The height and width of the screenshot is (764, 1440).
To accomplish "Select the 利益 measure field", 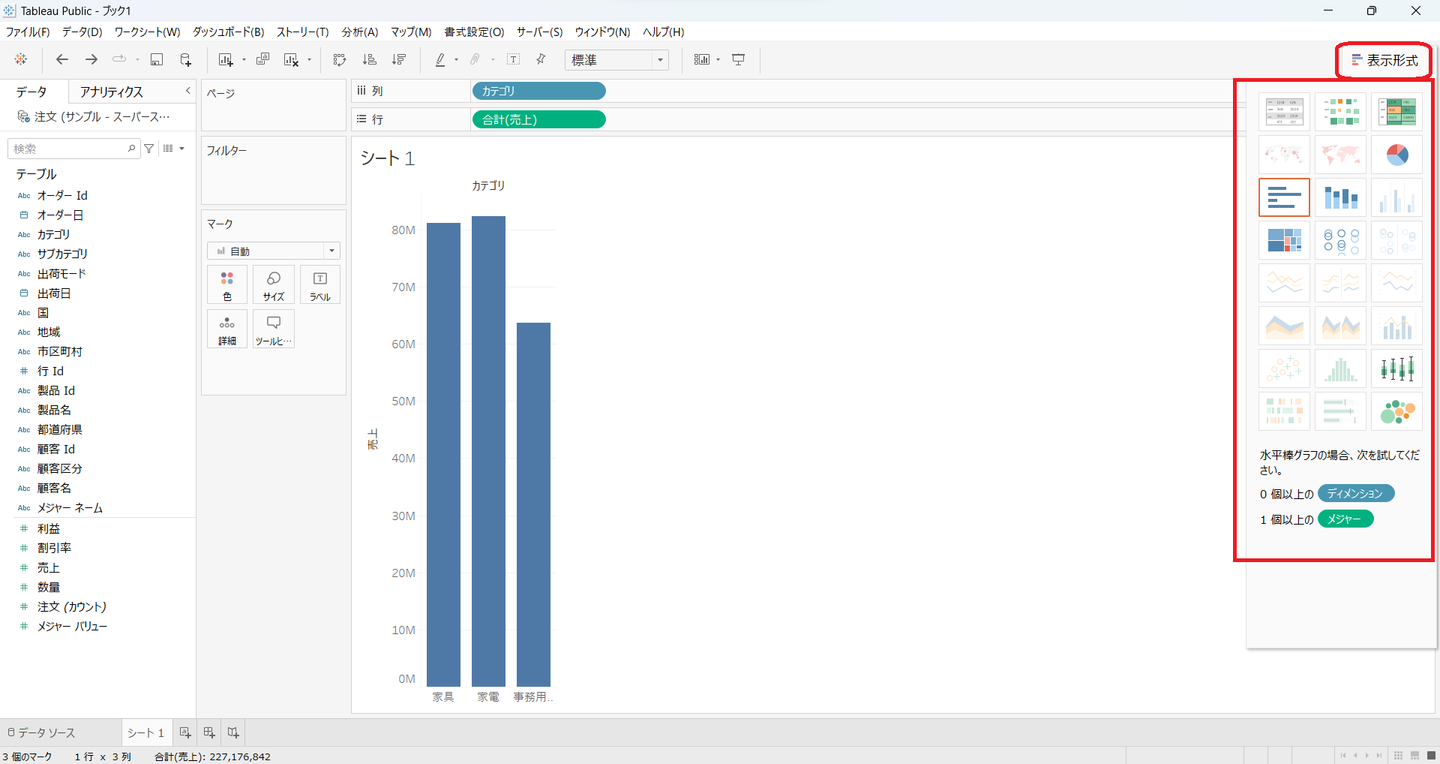I will pos(49,528).
